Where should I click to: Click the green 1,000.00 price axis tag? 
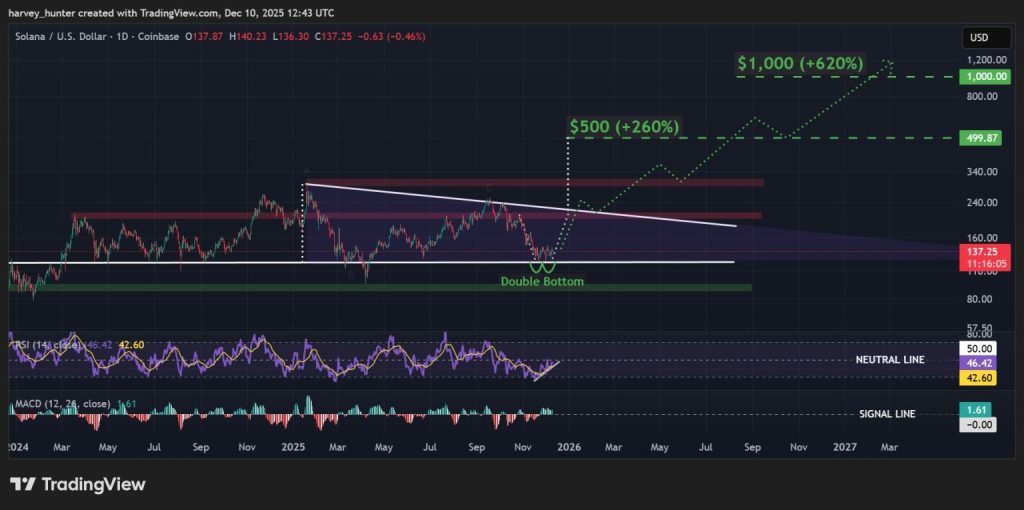coord(979,76)
